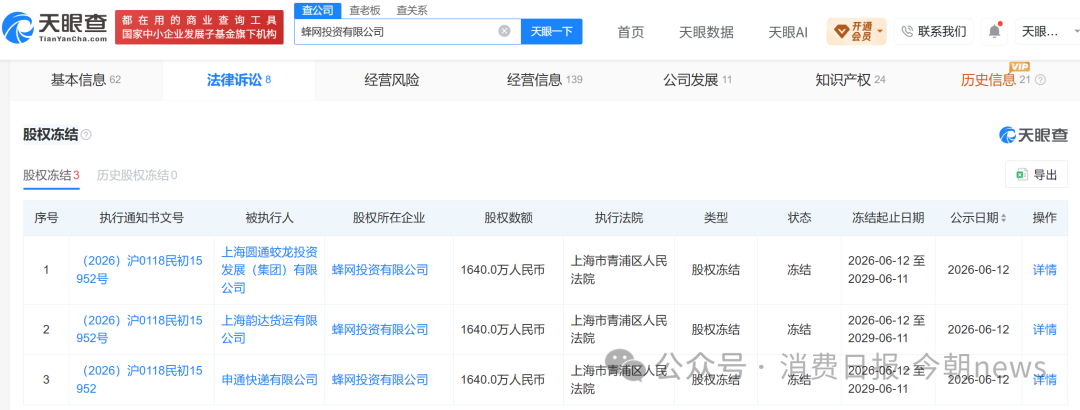Sort the table by the 公示日期 arrows
The width and height of the screenshot is (1080, 410).
[1003, 218]
